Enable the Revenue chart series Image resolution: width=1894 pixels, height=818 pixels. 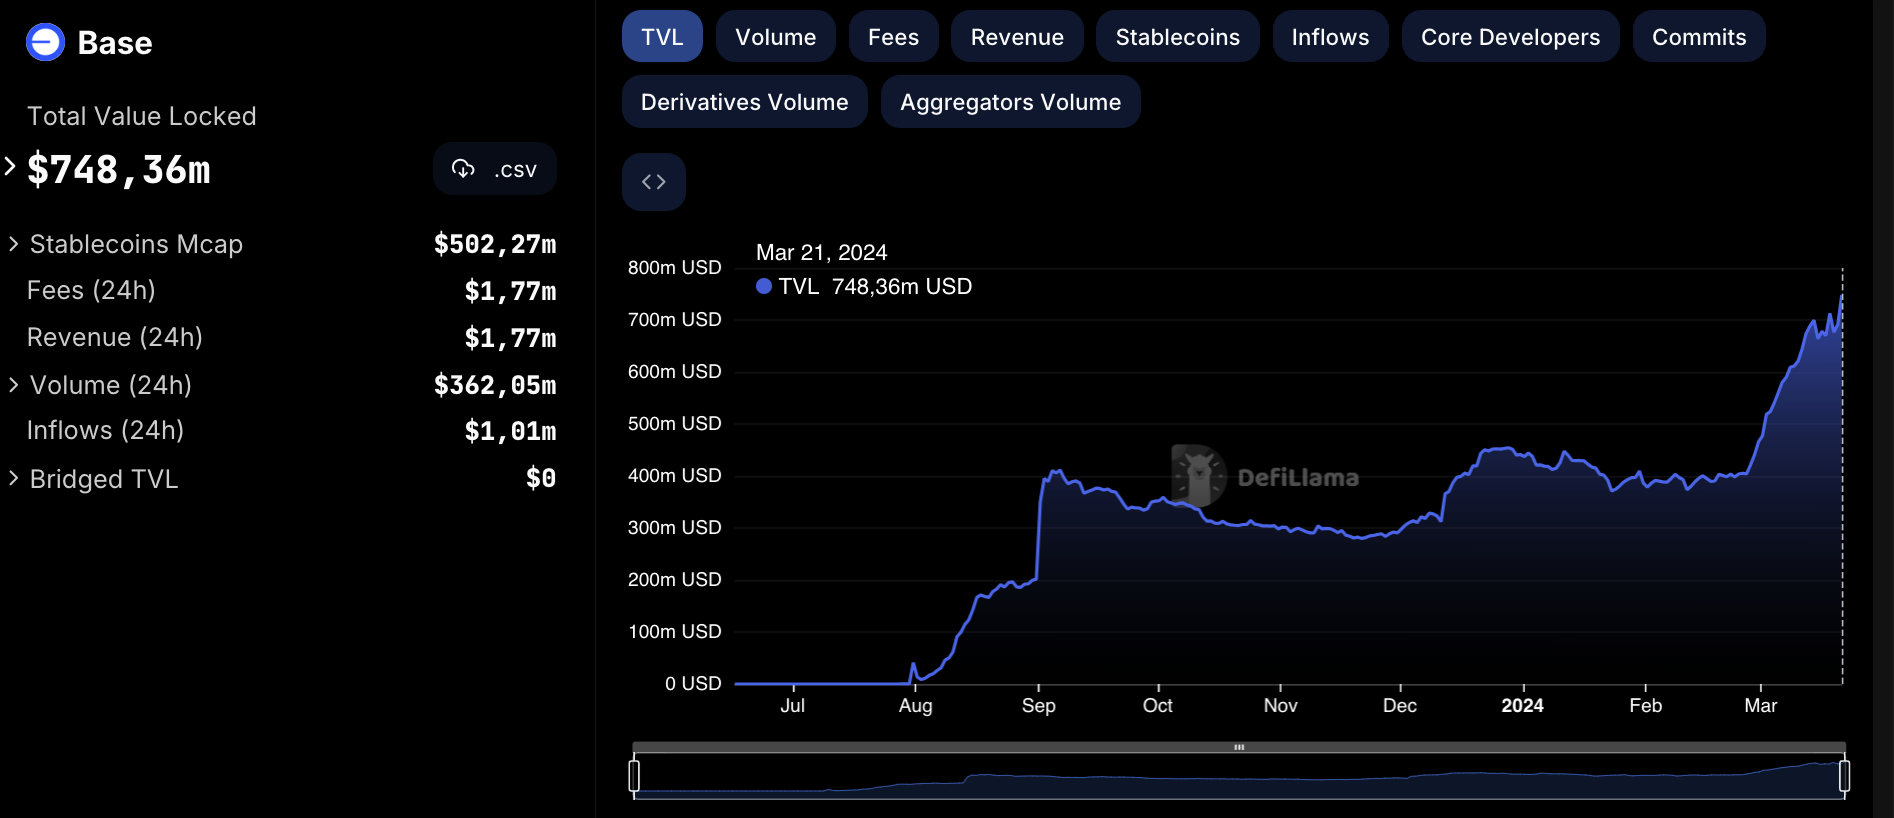[1017, 37]
